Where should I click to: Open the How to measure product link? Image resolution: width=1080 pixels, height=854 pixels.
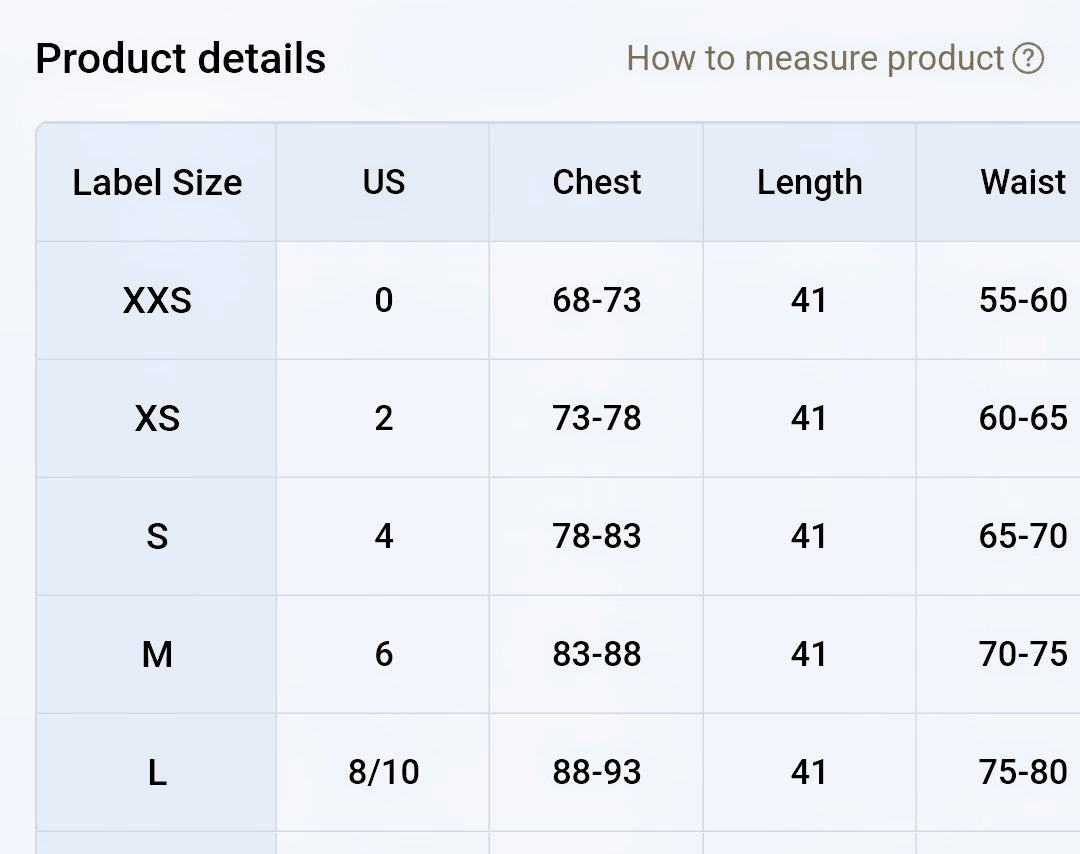click(x=835, y=58)
